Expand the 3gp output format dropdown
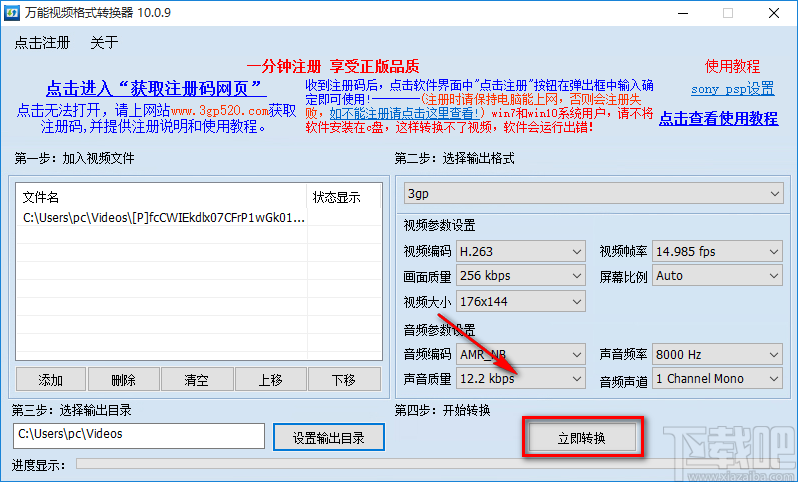 coord(593,194)
